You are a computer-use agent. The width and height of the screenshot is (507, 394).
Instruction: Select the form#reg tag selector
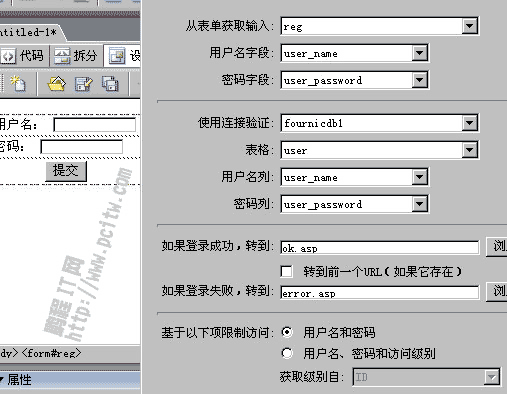[51, 353]
